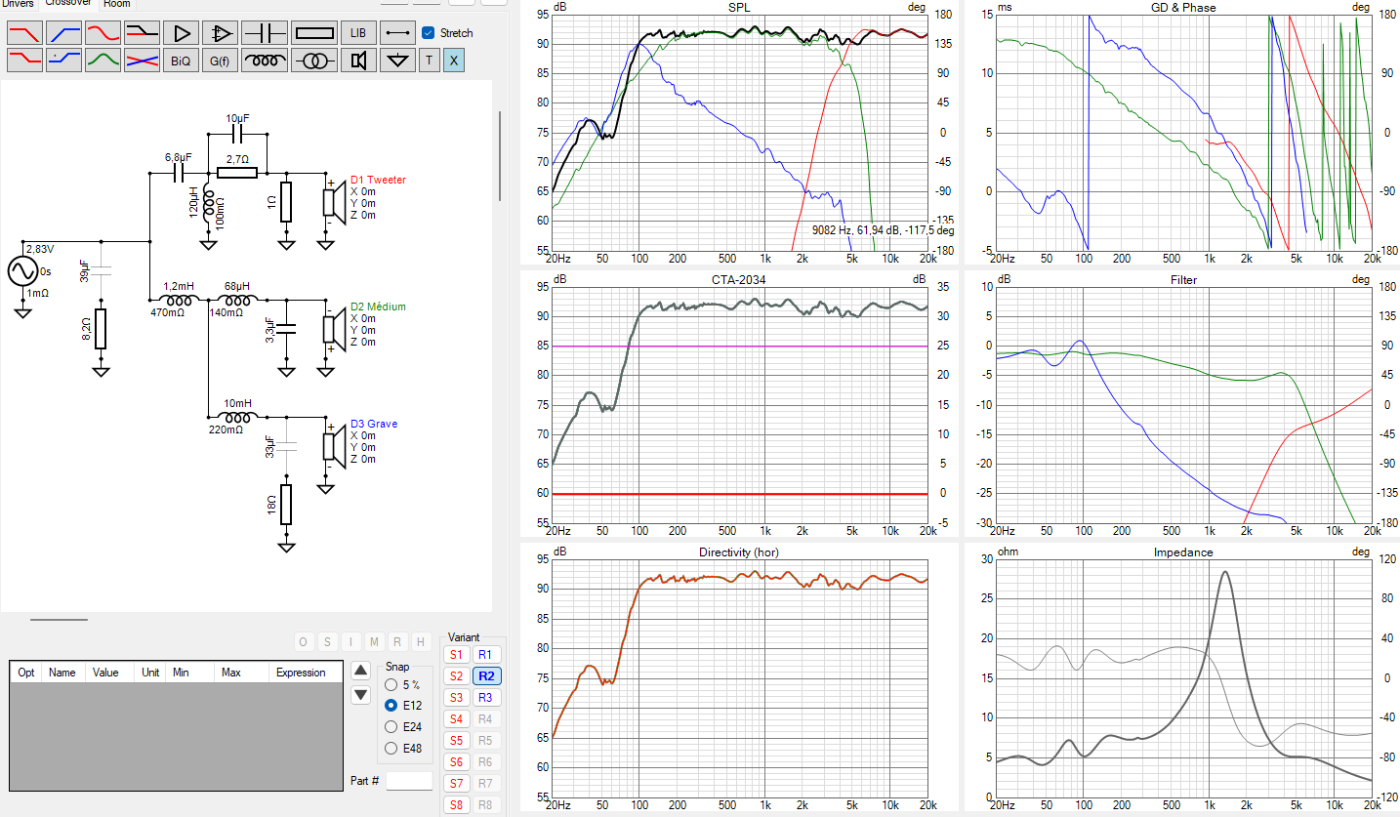Click the Part # input field
Viewport: 1400px width, 817px height.
point(409,780)
